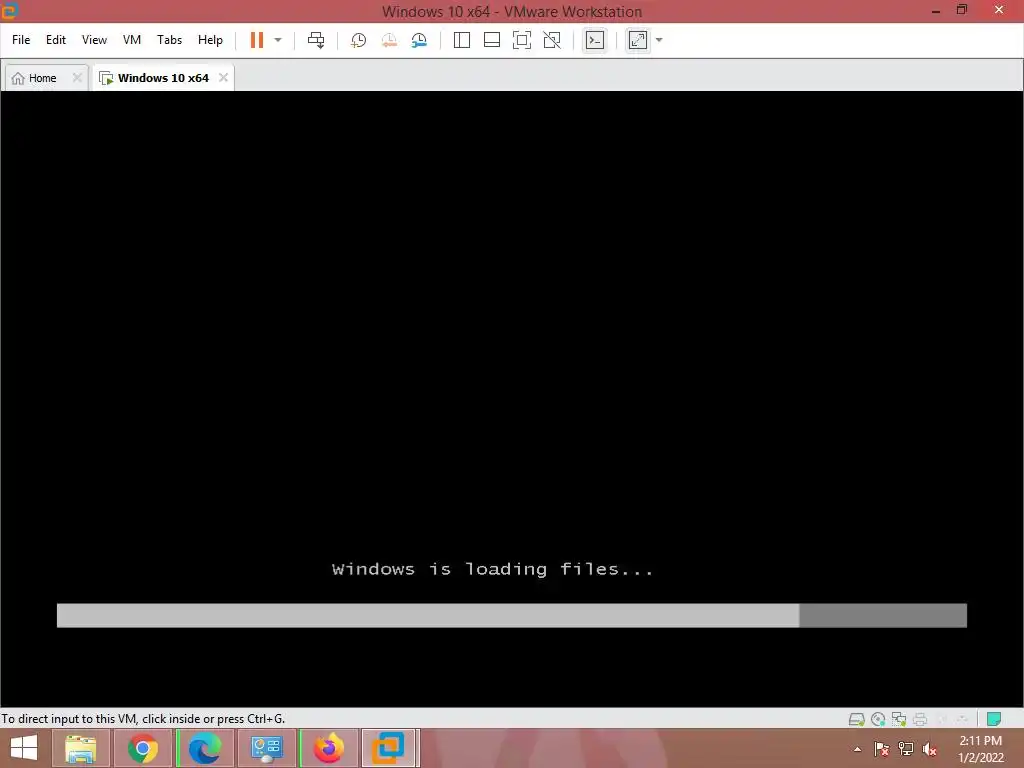The width and height of the screenshot is (1024, 768).
Task: Launch Firefox from the taskbar
Action: [328, 748]
